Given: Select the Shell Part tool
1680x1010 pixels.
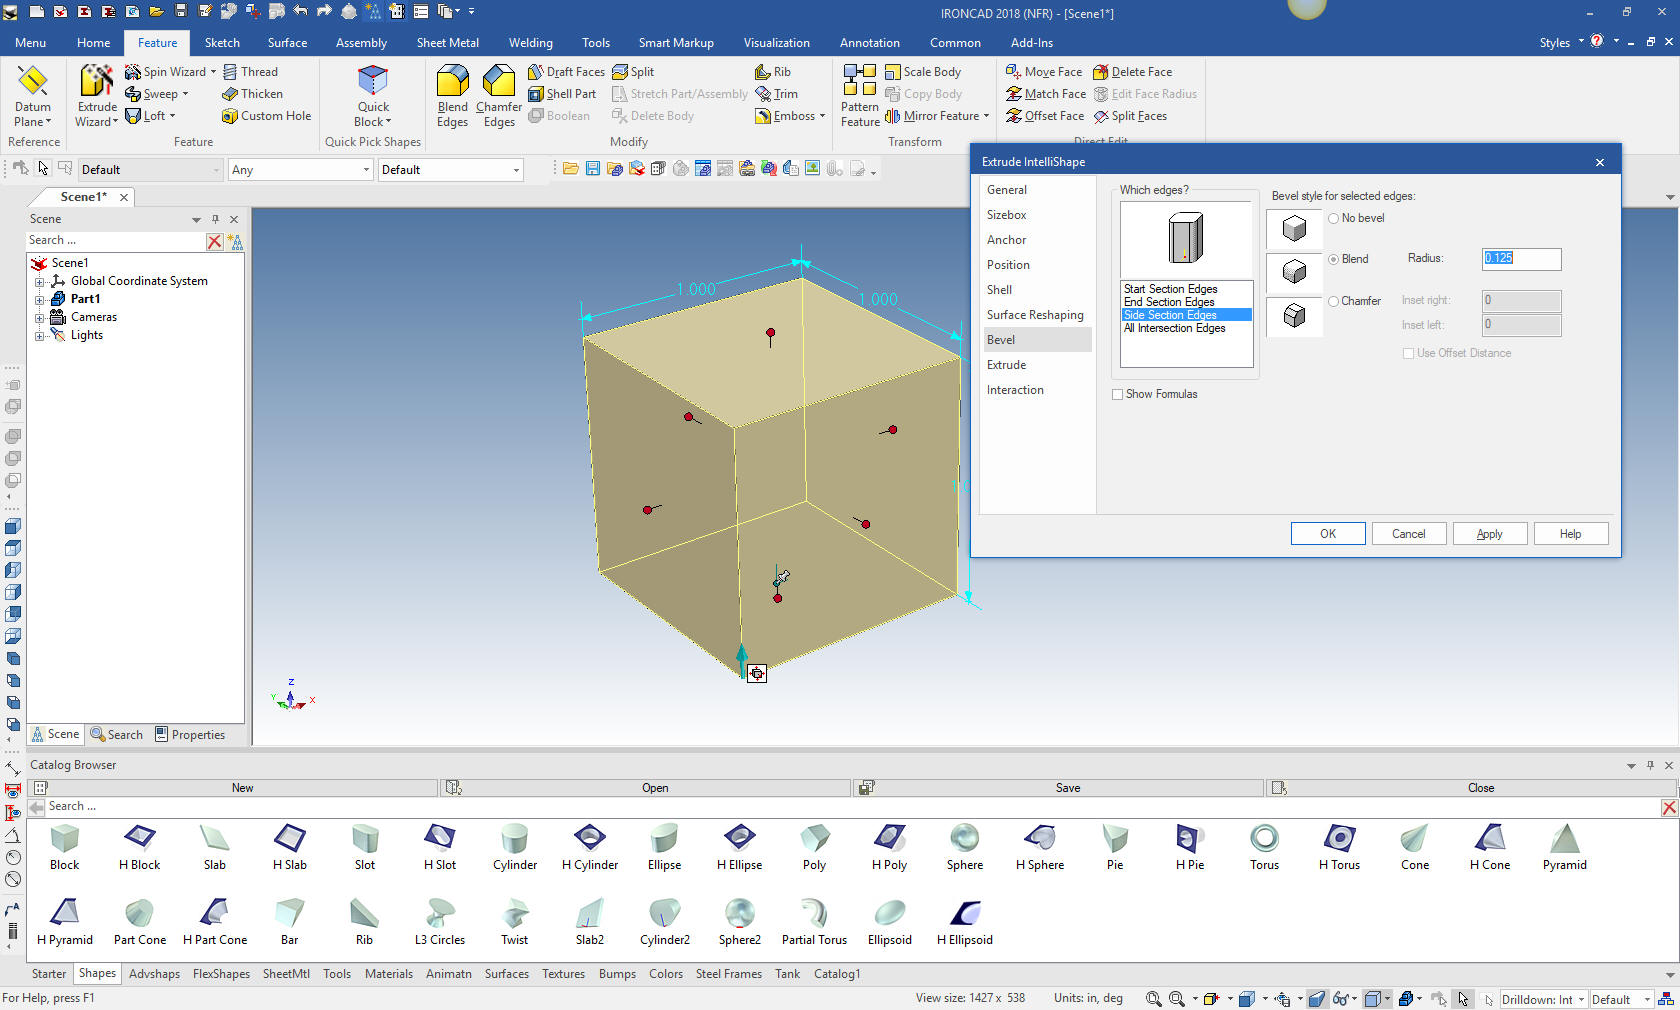Looking at the screenshot, I should [562, 94].
